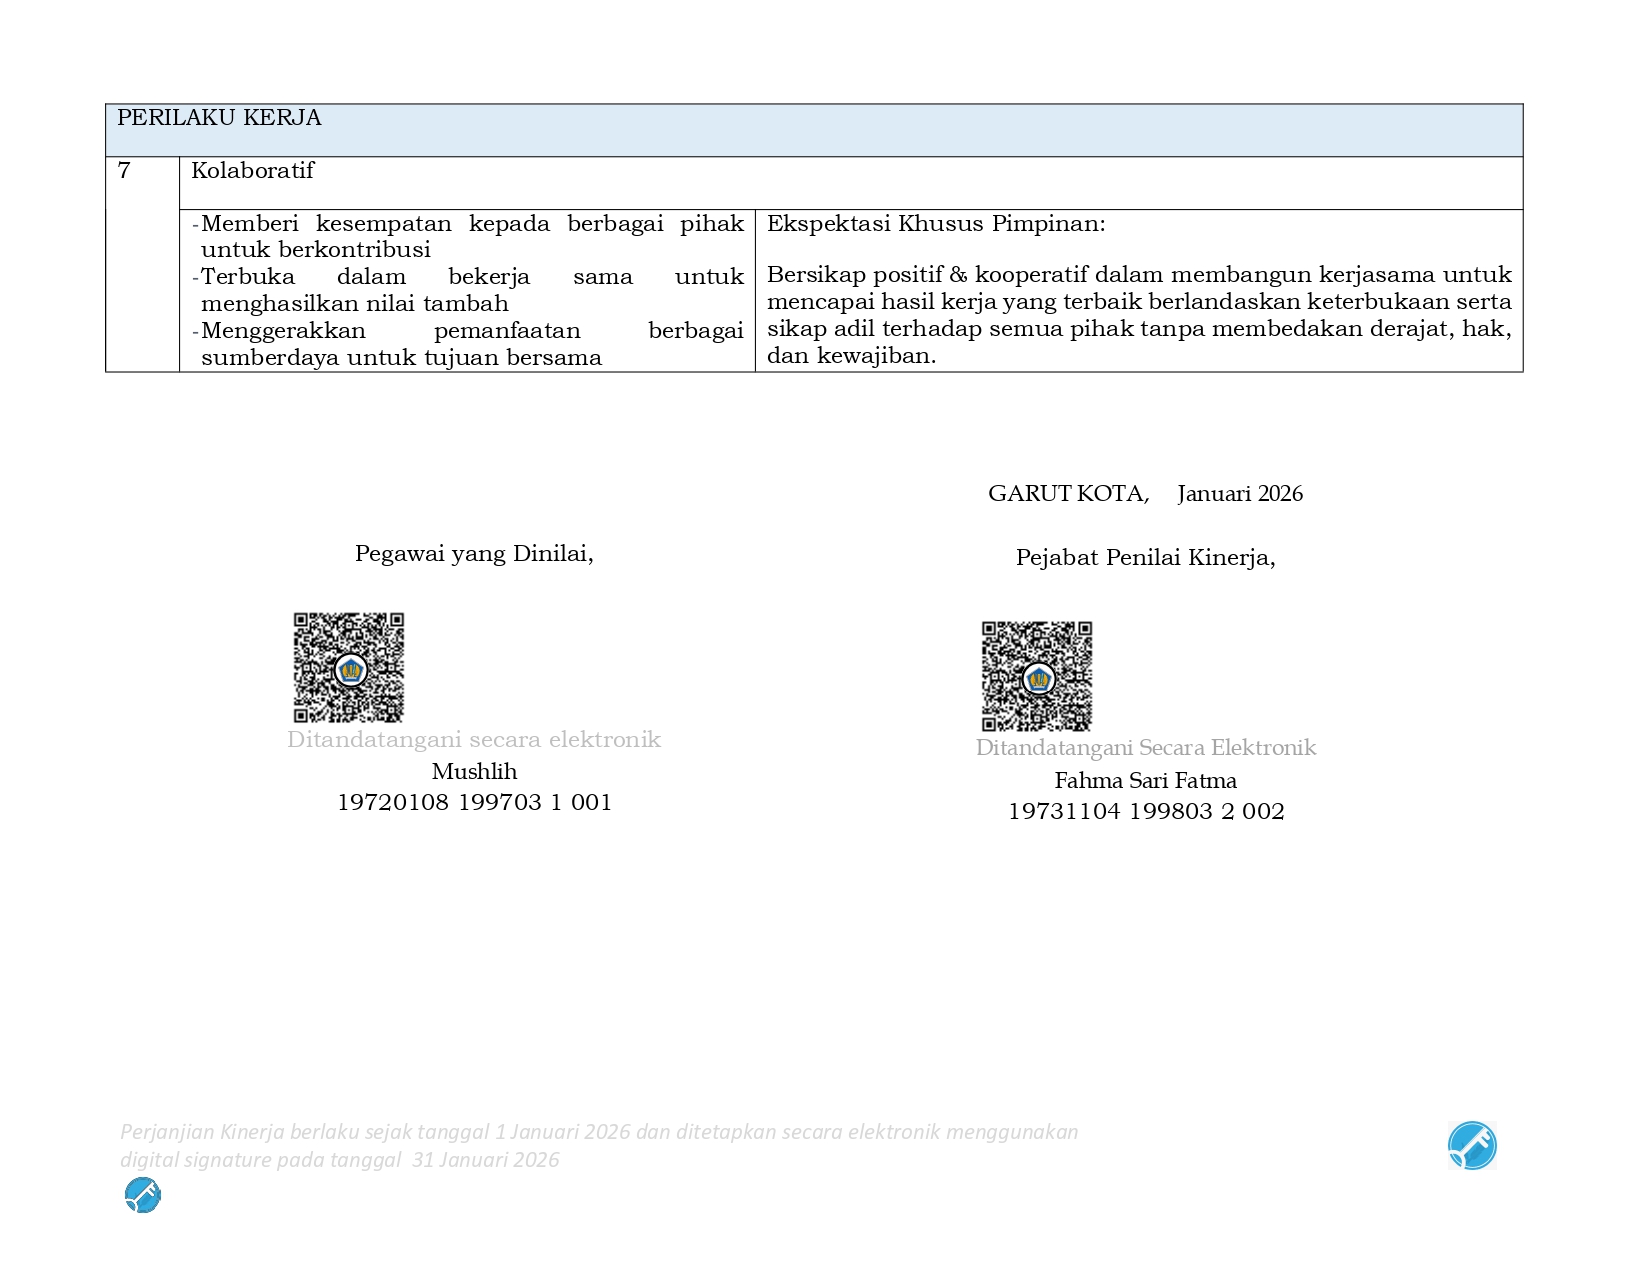Click the blue key icon at bottom right
Viewport: 1650px width, 1275px height.
pos(1471,1146)
